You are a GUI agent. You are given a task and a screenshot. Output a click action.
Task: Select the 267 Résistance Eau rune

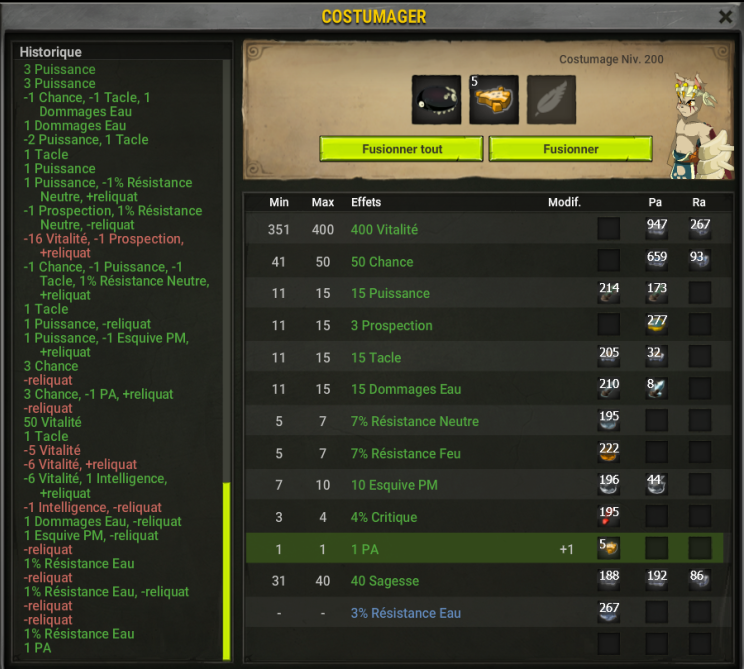click(609, 612)
